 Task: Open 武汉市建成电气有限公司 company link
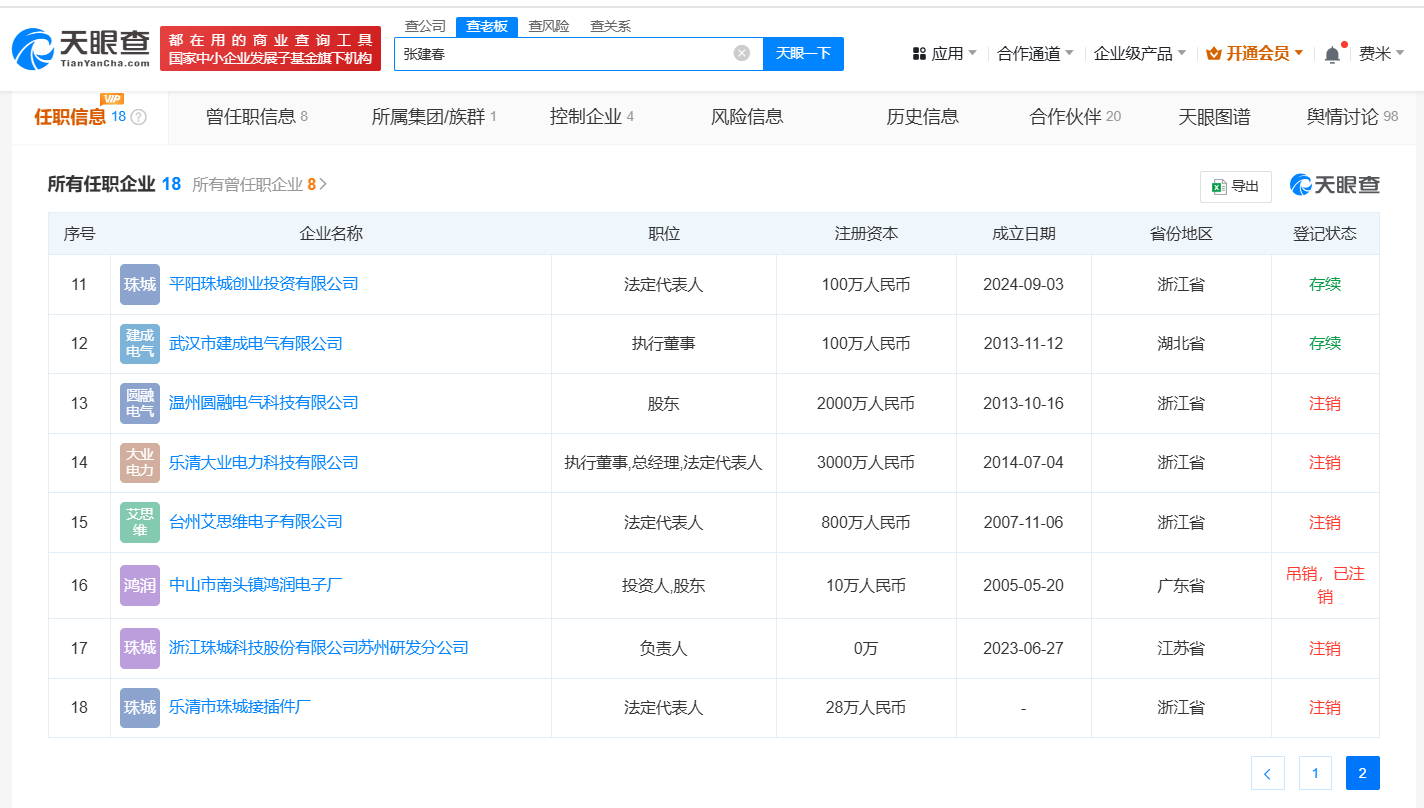256,343
